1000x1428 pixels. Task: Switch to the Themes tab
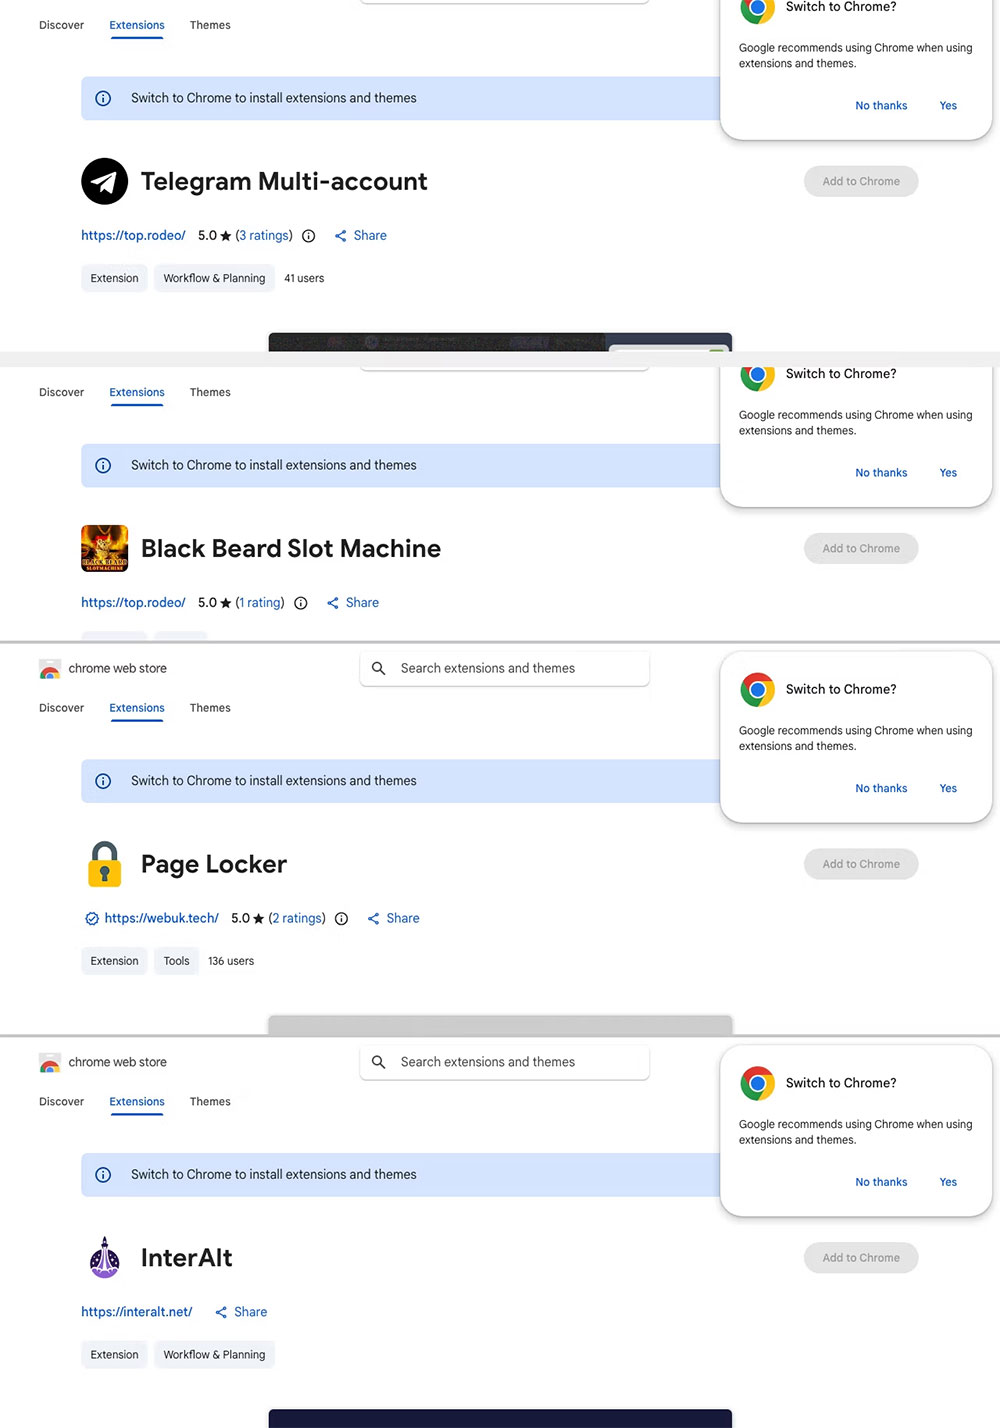(x=209, y=707)
